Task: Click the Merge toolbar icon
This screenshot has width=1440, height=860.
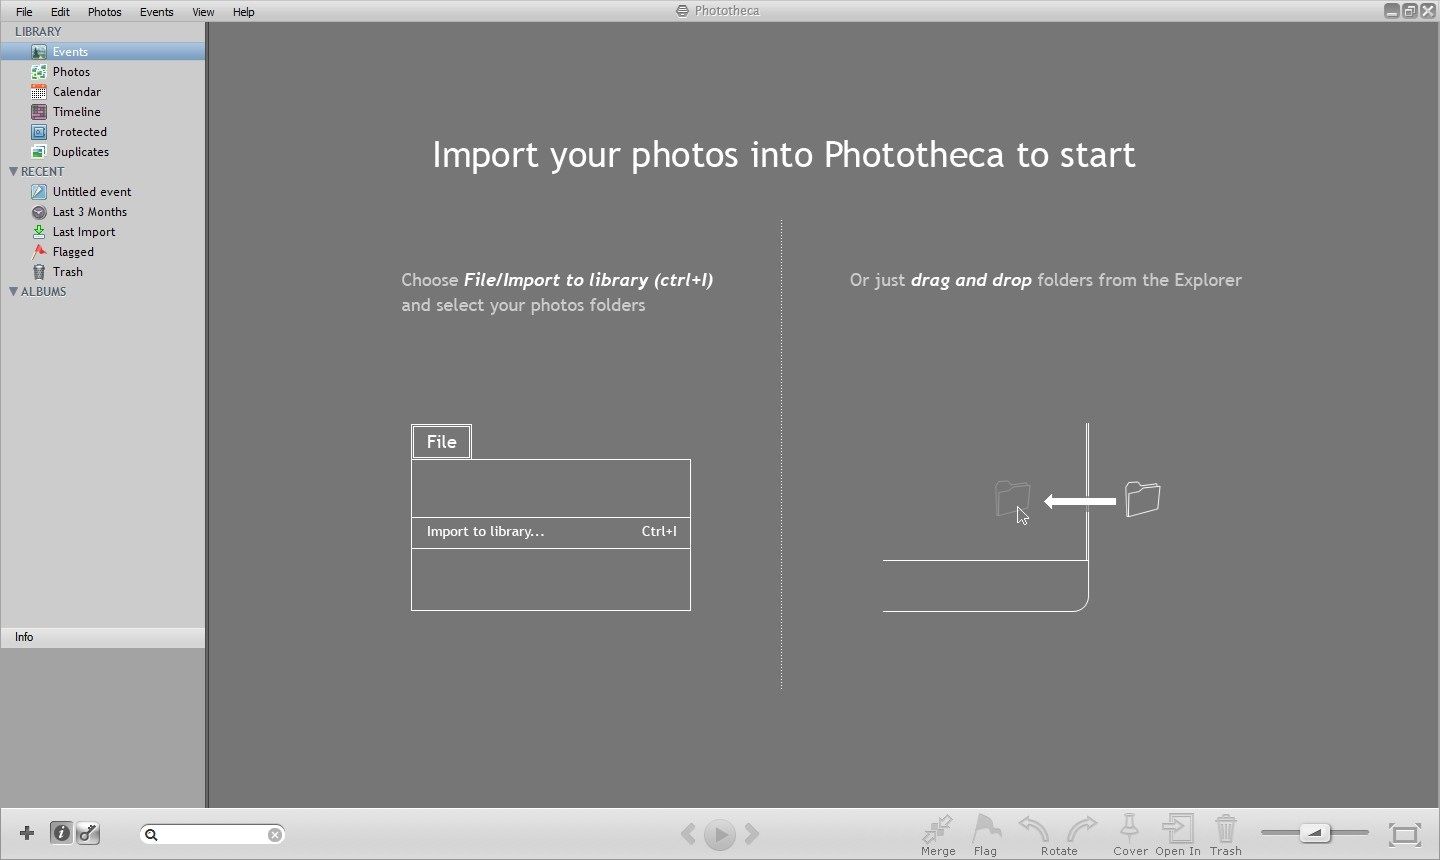Action: [x=938, y=829]
